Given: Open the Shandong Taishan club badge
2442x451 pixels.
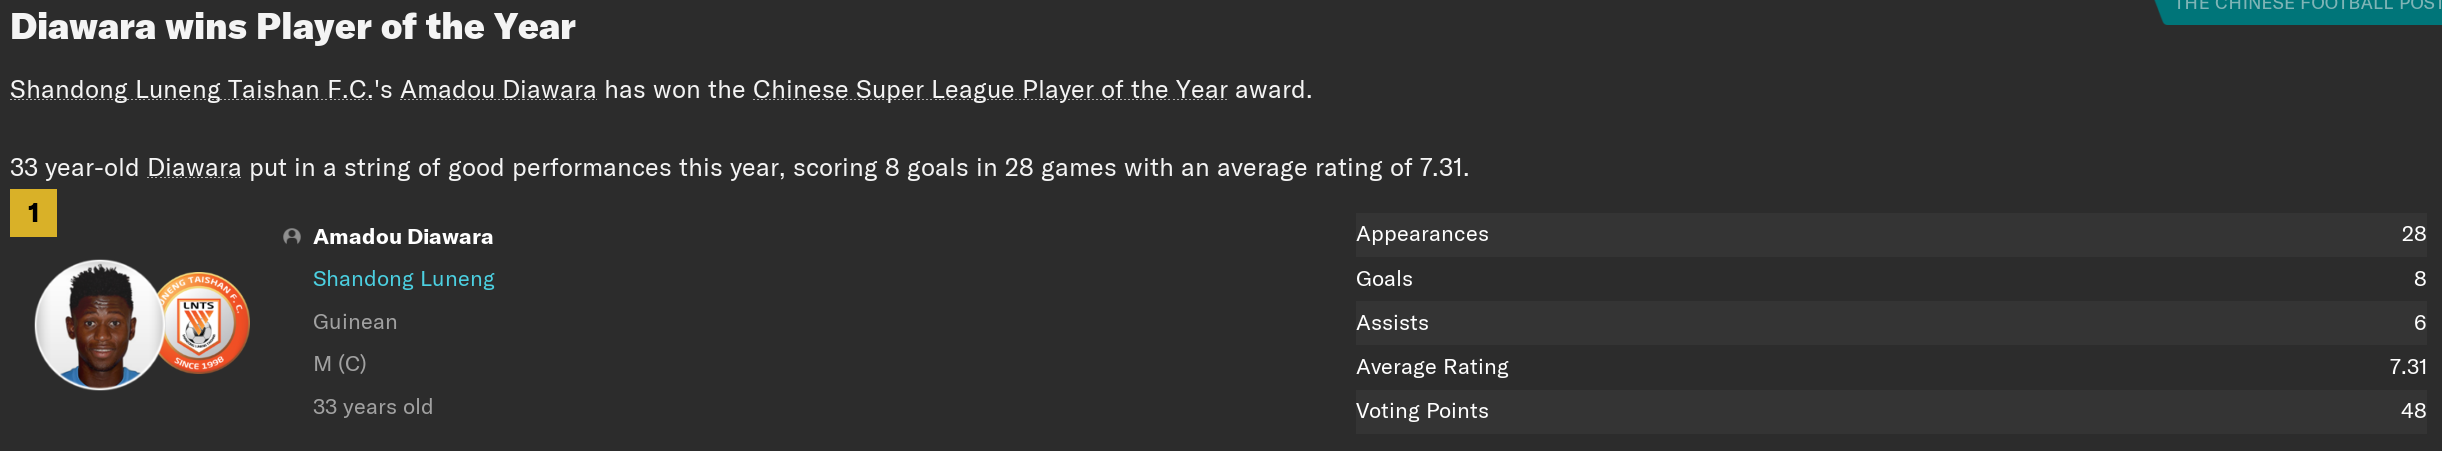Looking at the screenshot, I should click(203, 323).
